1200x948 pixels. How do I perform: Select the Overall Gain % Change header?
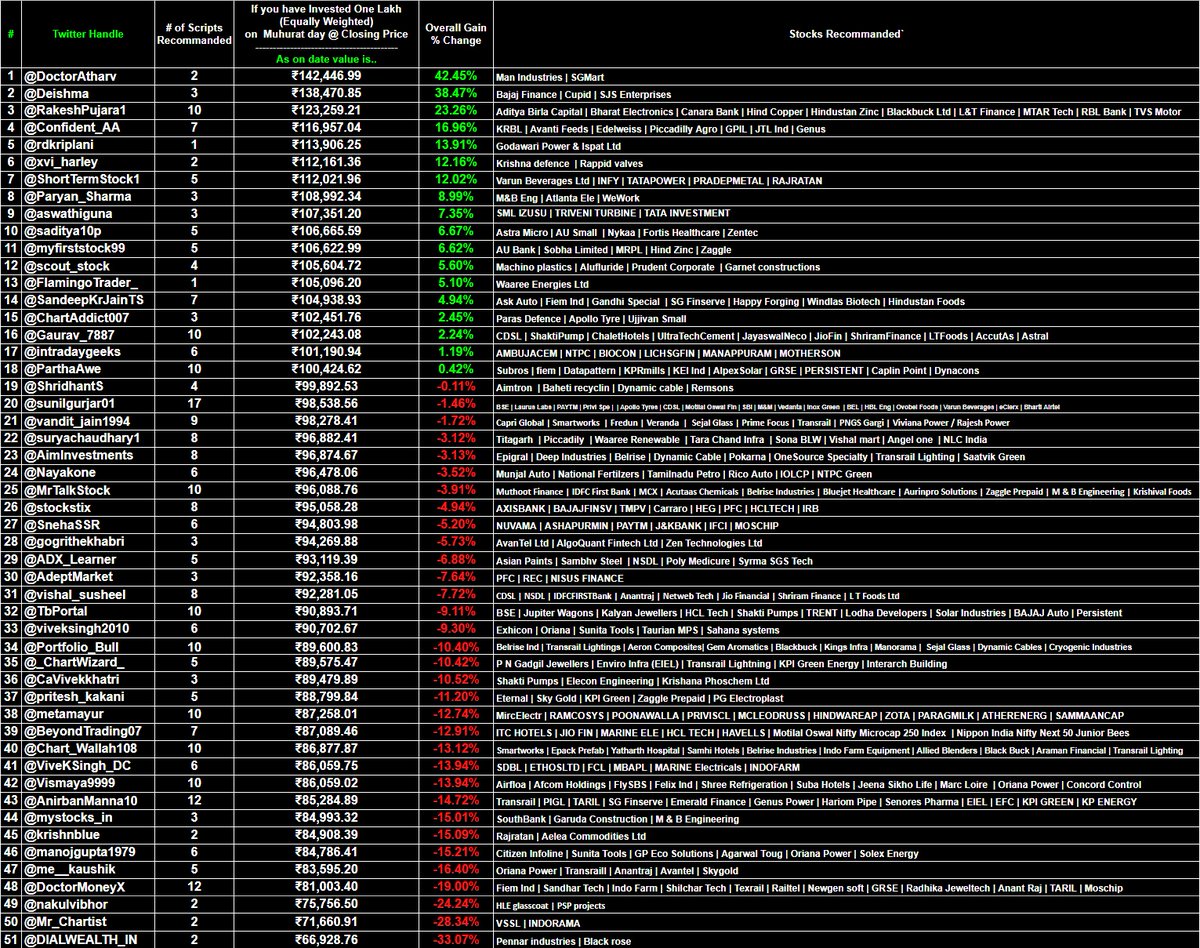tap(455, 34)
